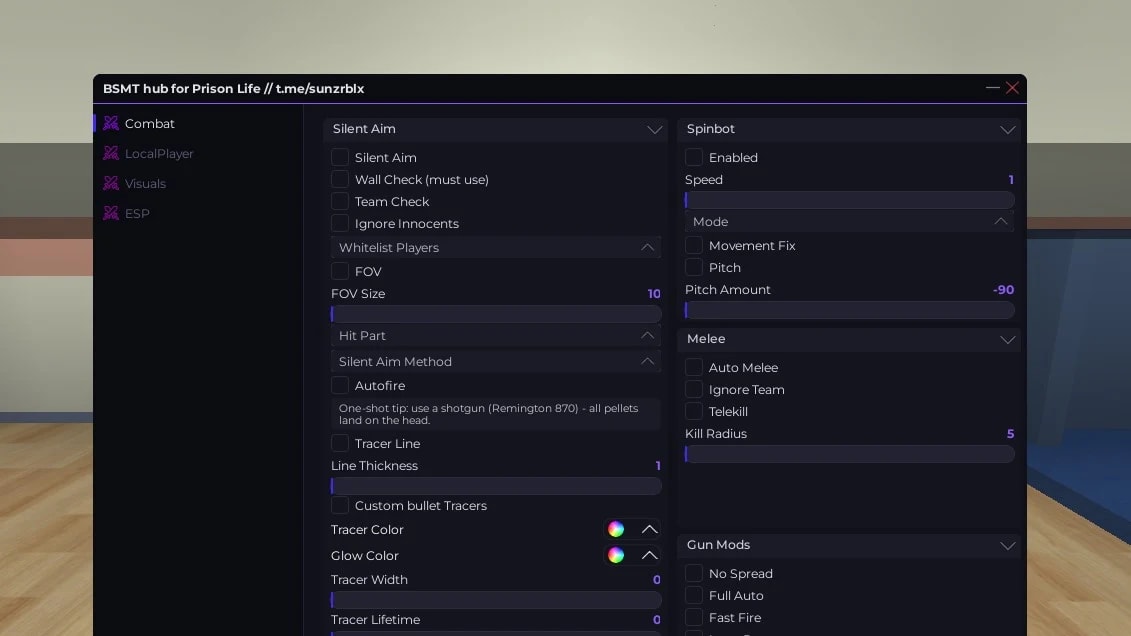Screen dimensions: 1131x636
Task: Enable Tracer Line checkbox
Action: pos(340,443)
